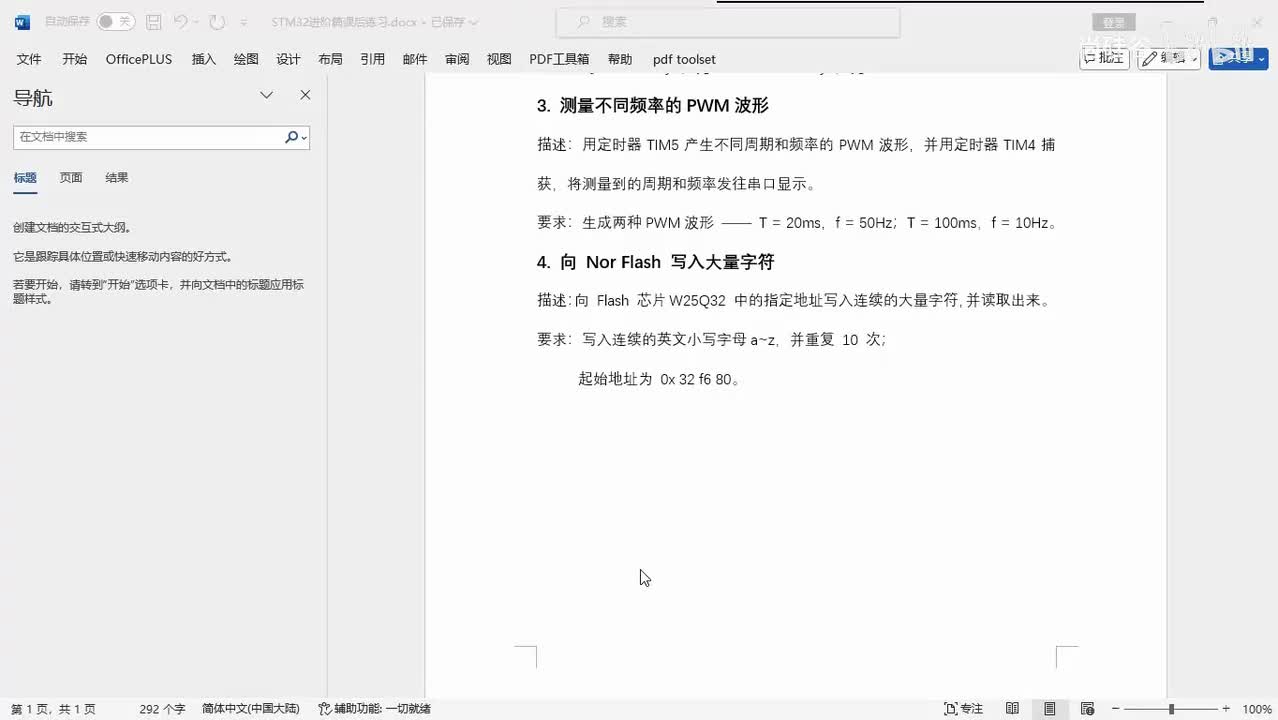Image resolution: width=1278 pixels, height=720 pixels.
Task: Click heading '4. 向 Nor Flash 写入大量字符'
Action: click(x=655, y=262)
